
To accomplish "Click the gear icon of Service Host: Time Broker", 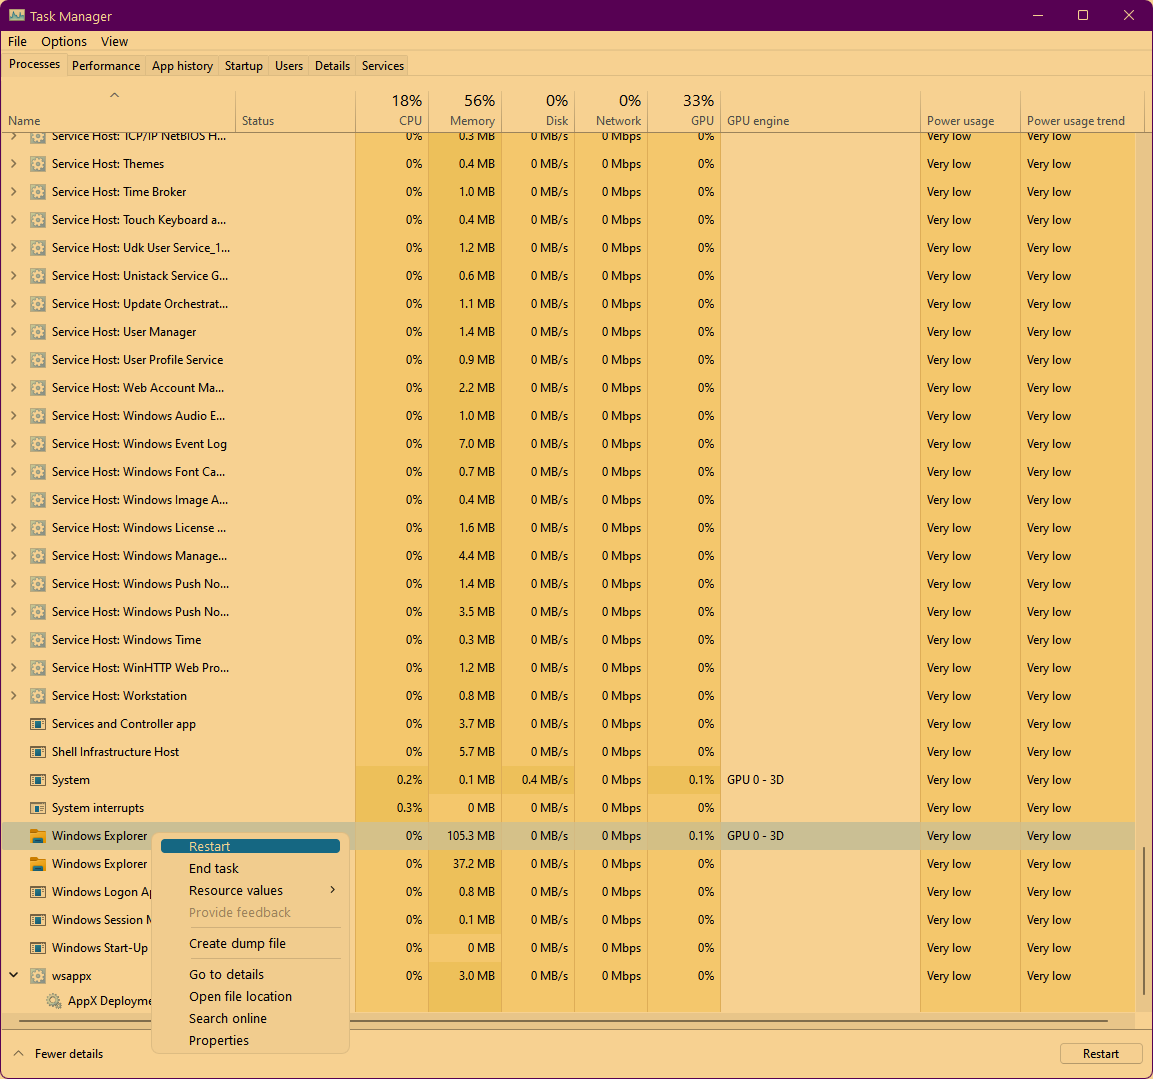I will 38,192.
